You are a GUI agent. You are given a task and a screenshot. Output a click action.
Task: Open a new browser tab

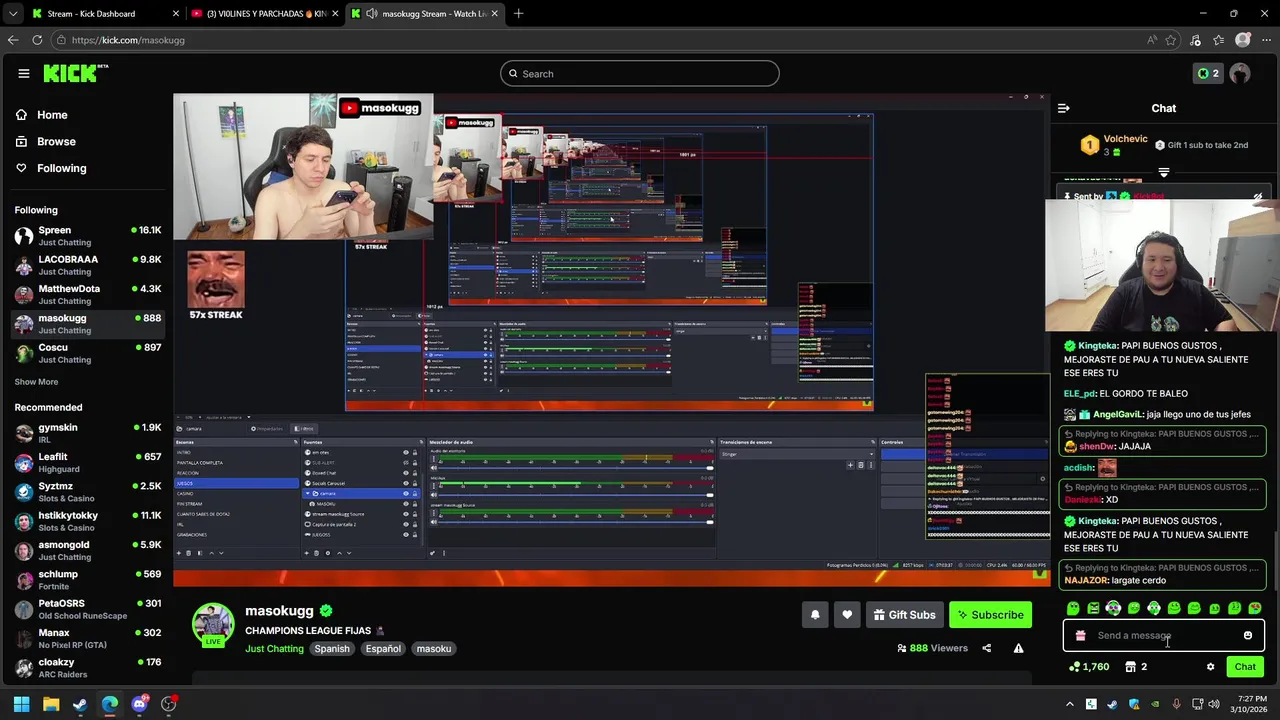click(518, 14)
